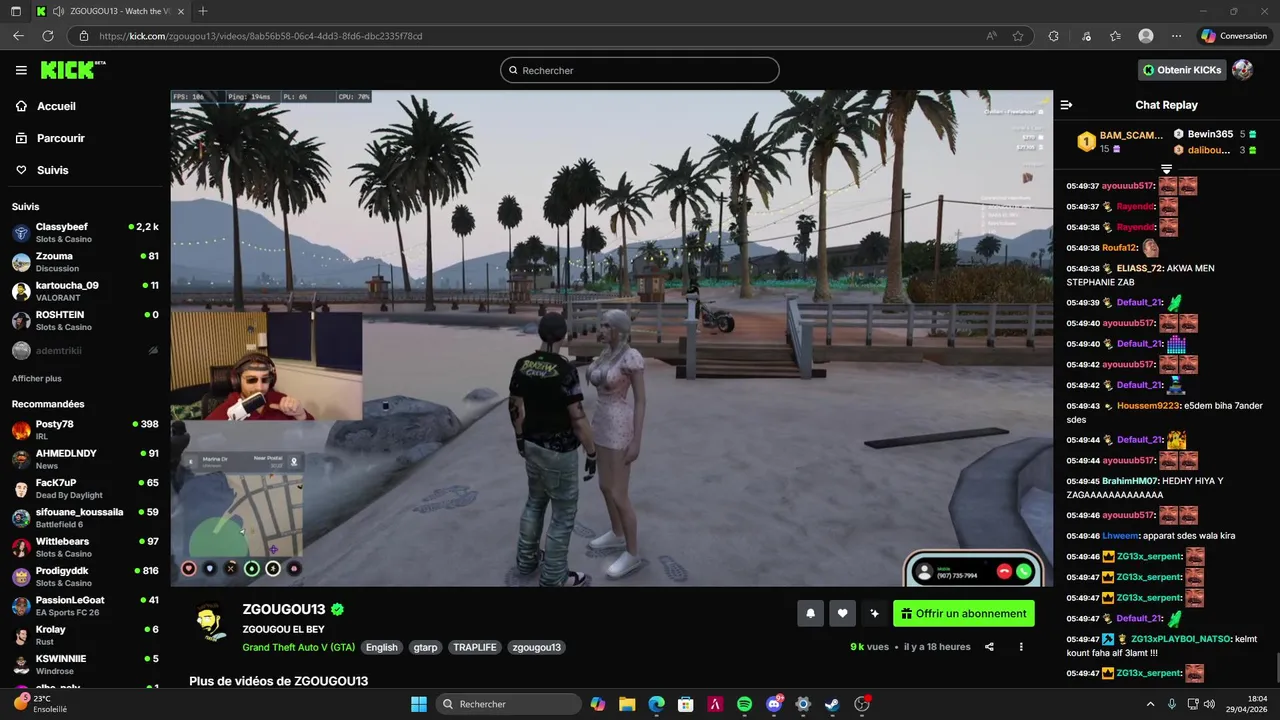Screen dimensions: 1280x720
Task: Select the English tag
Action: (x=381, y=647)
